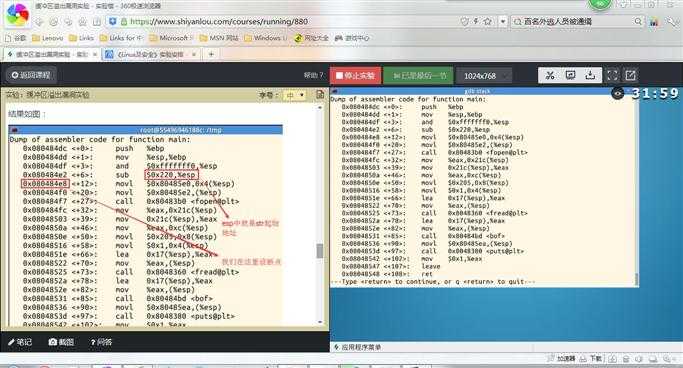Click the favorite star icon in address bar
Screen dimensions: 683x368
[x=487, y=21]
